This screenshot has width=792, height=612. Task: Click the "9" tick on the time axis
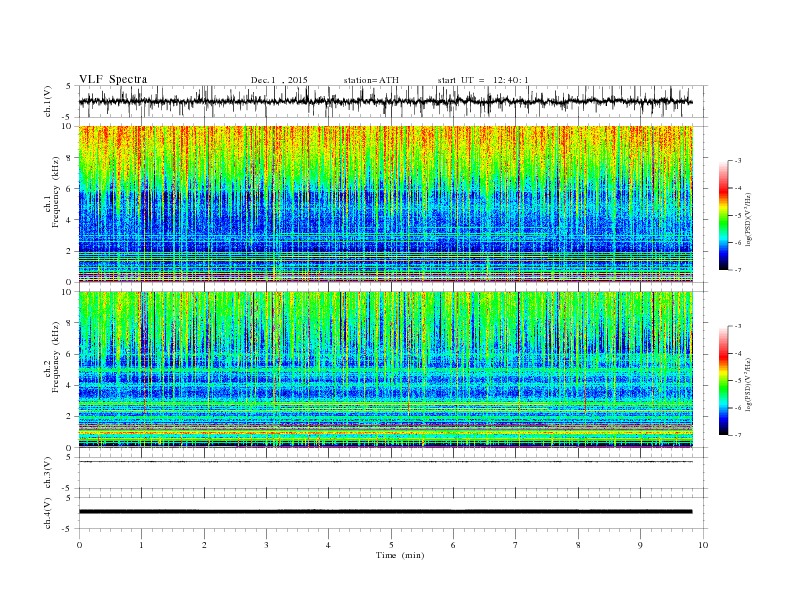640,545
